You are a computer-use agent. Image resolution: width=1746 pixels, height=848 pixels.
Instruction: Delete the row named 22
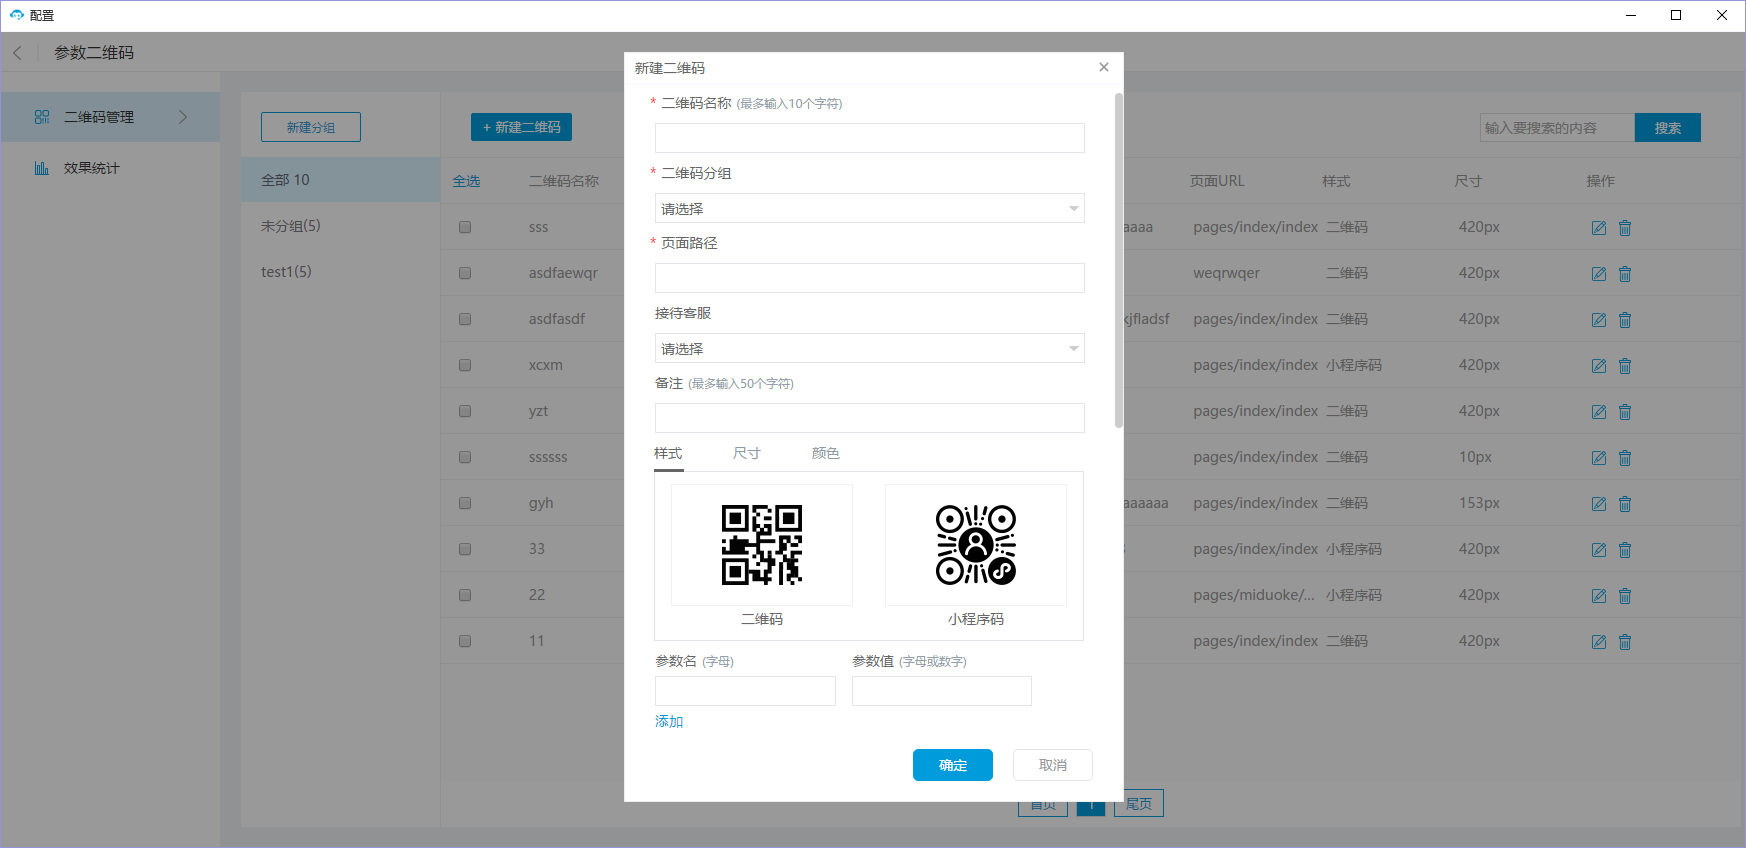click(1625, 596)
